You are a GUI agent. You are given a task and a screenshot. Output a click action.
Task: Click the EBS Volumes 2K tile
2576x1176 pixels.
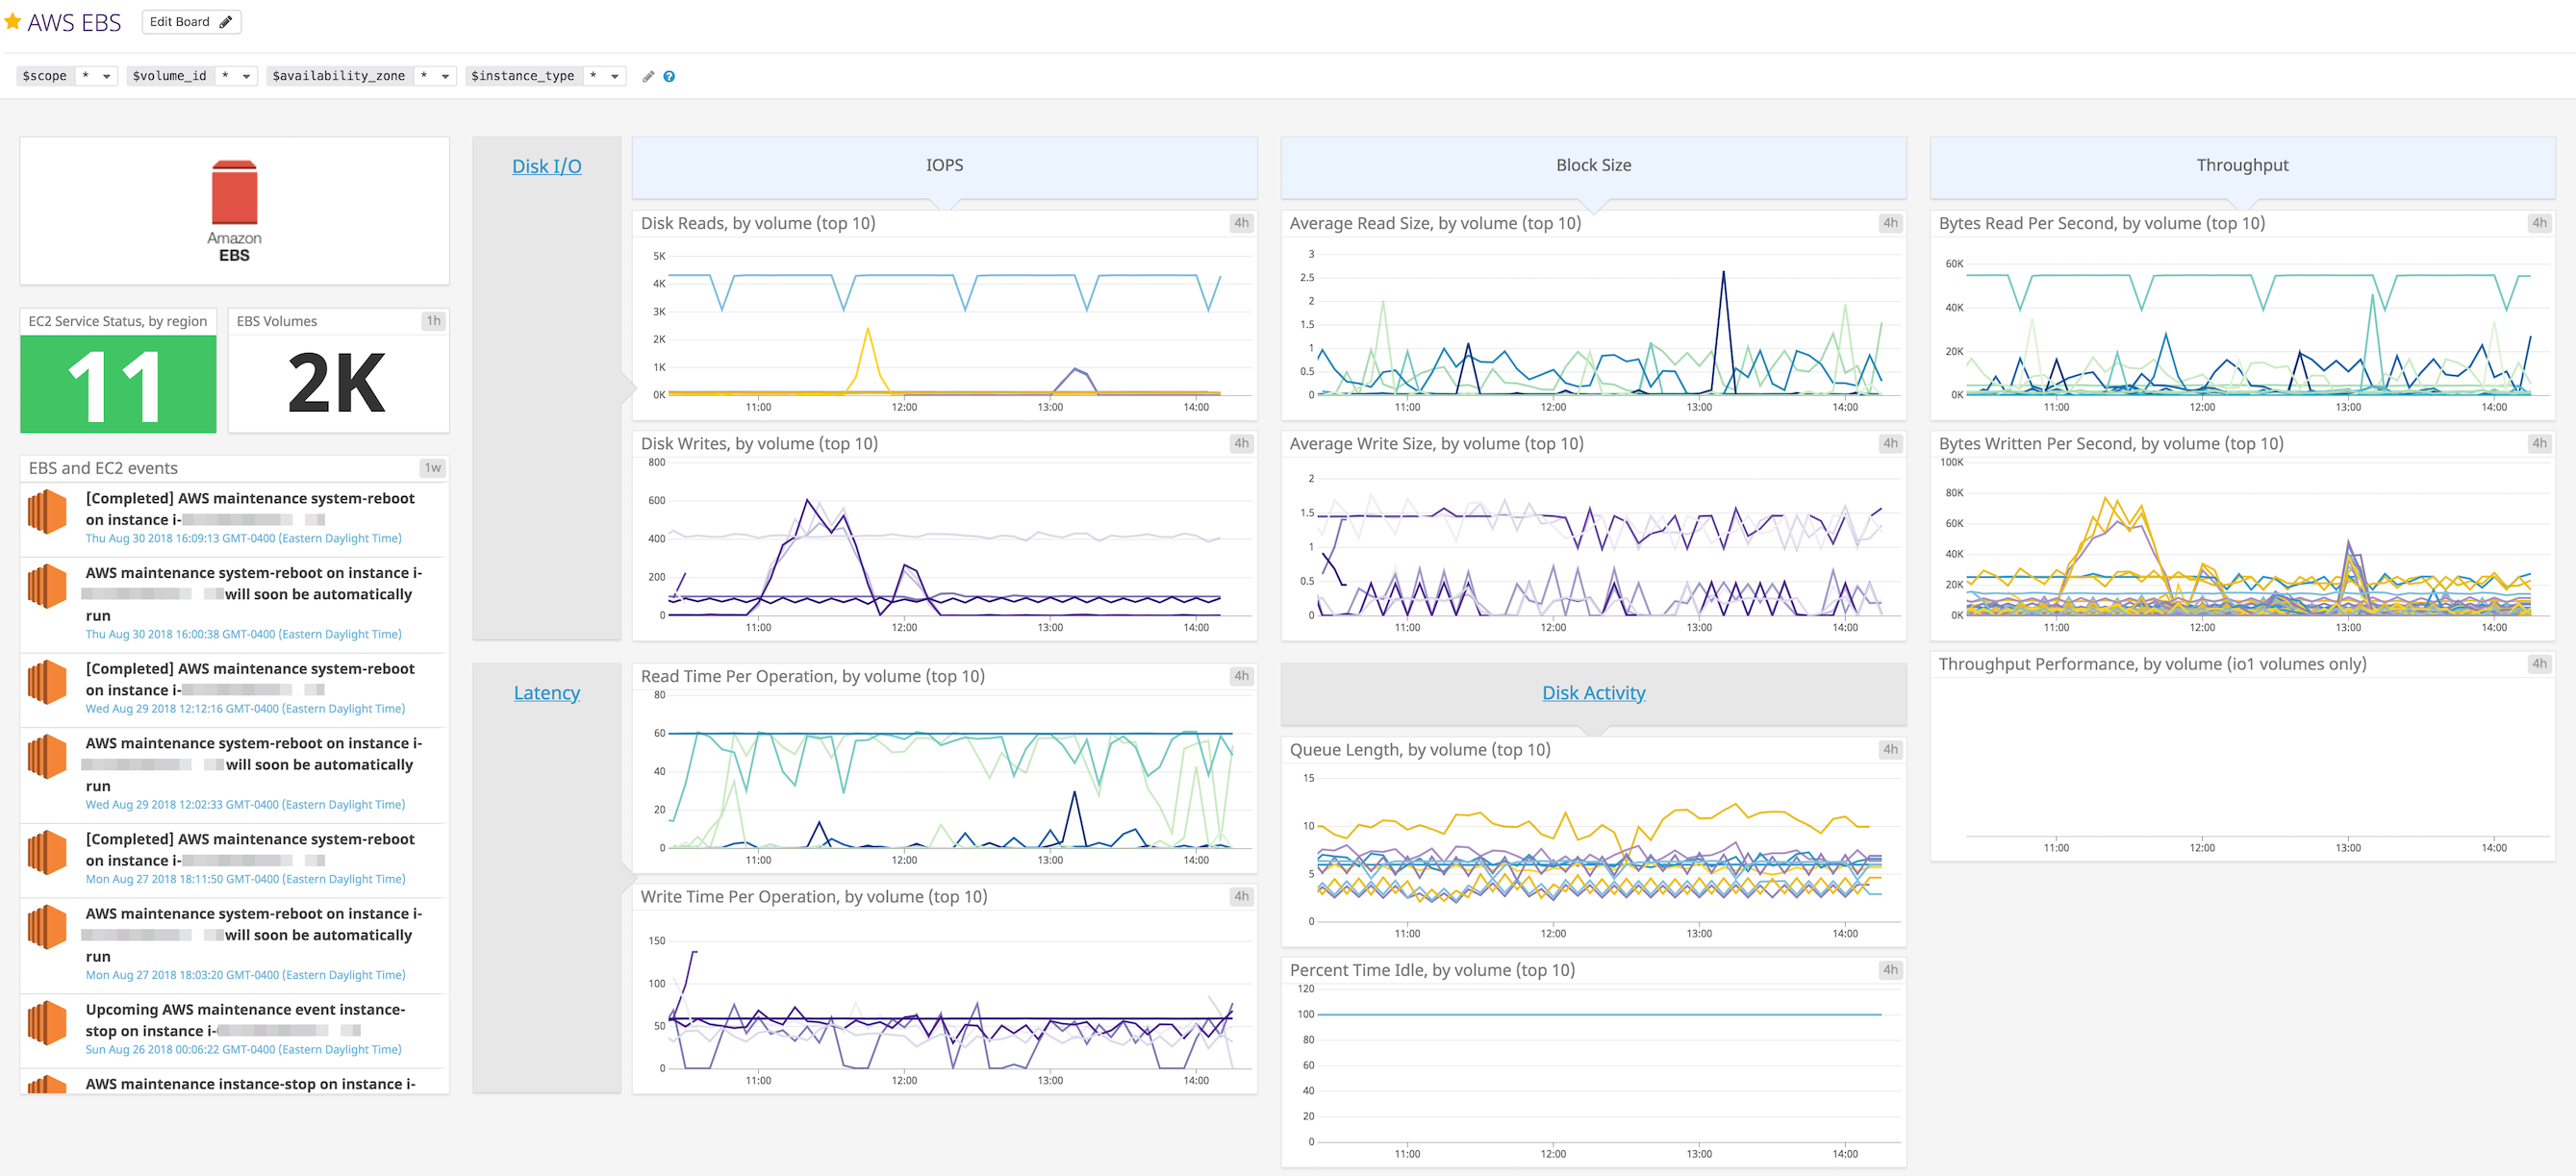pos(337,383)
